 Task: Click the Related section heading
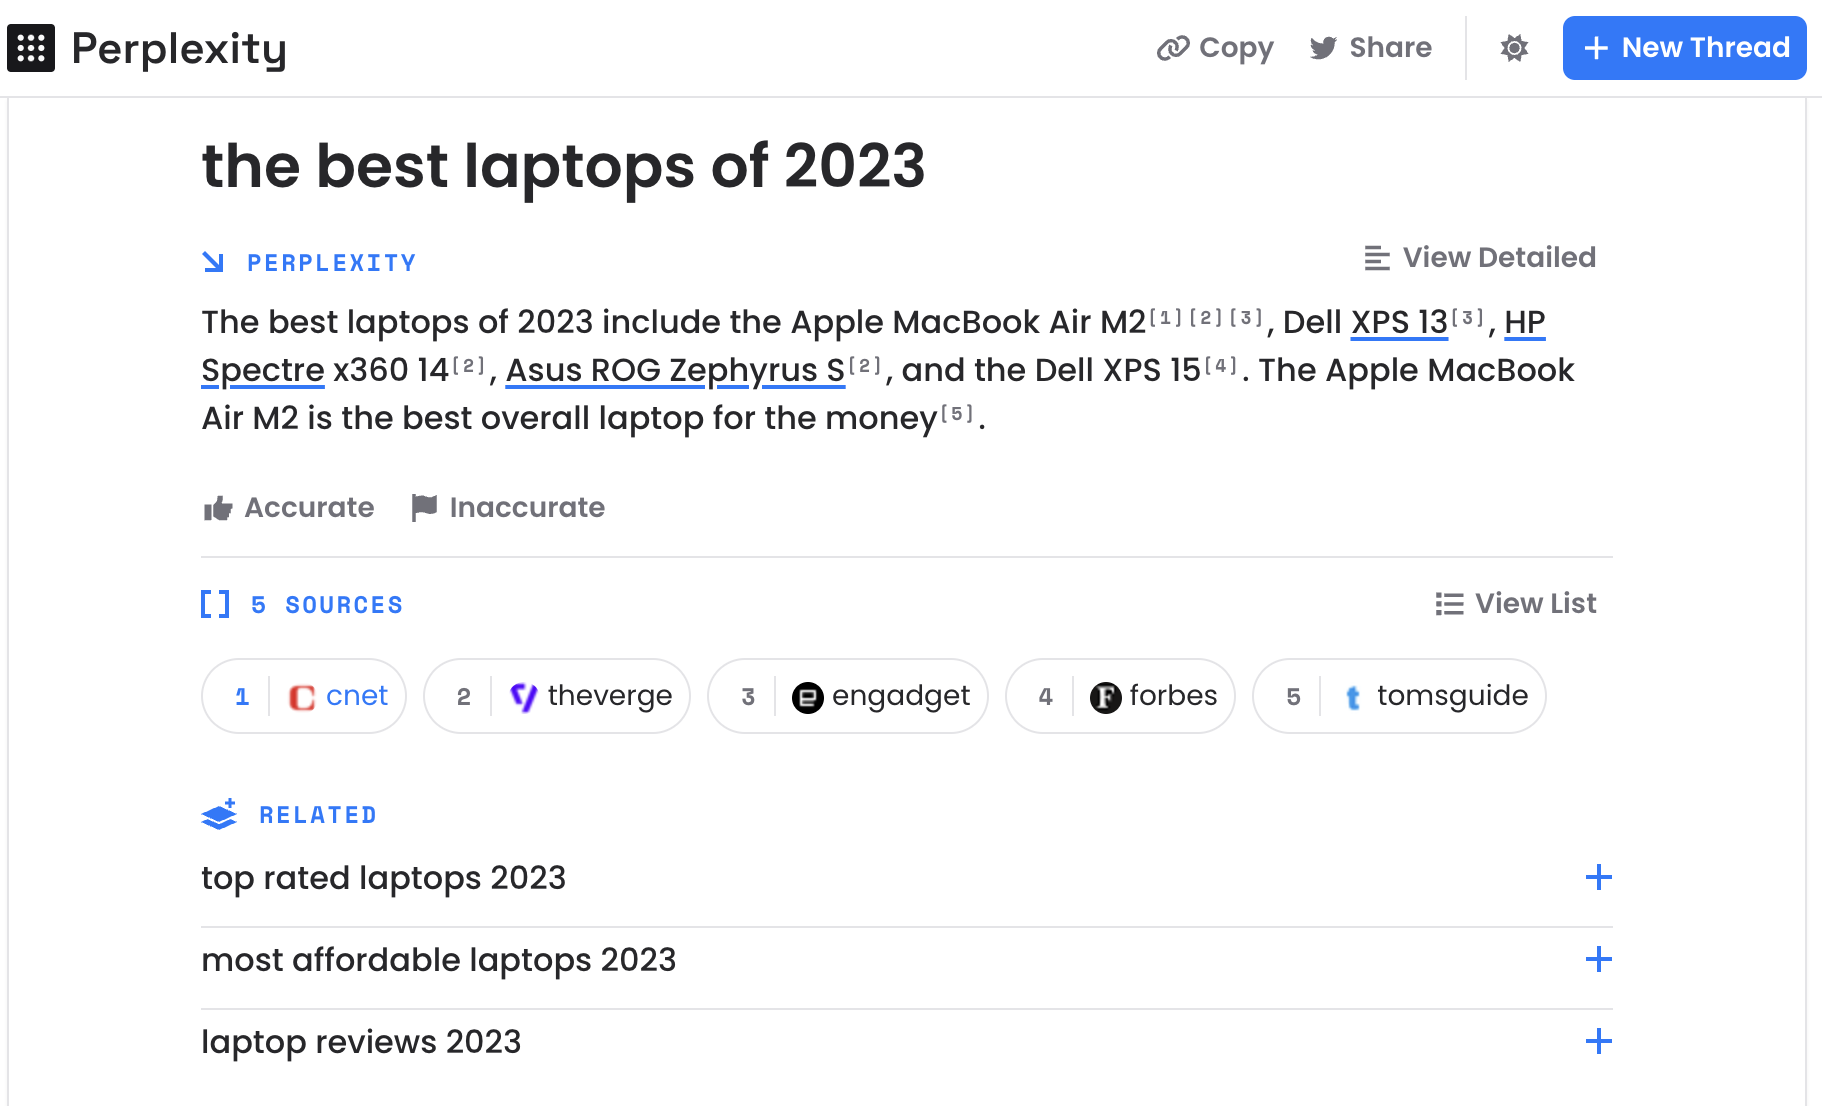288,813
